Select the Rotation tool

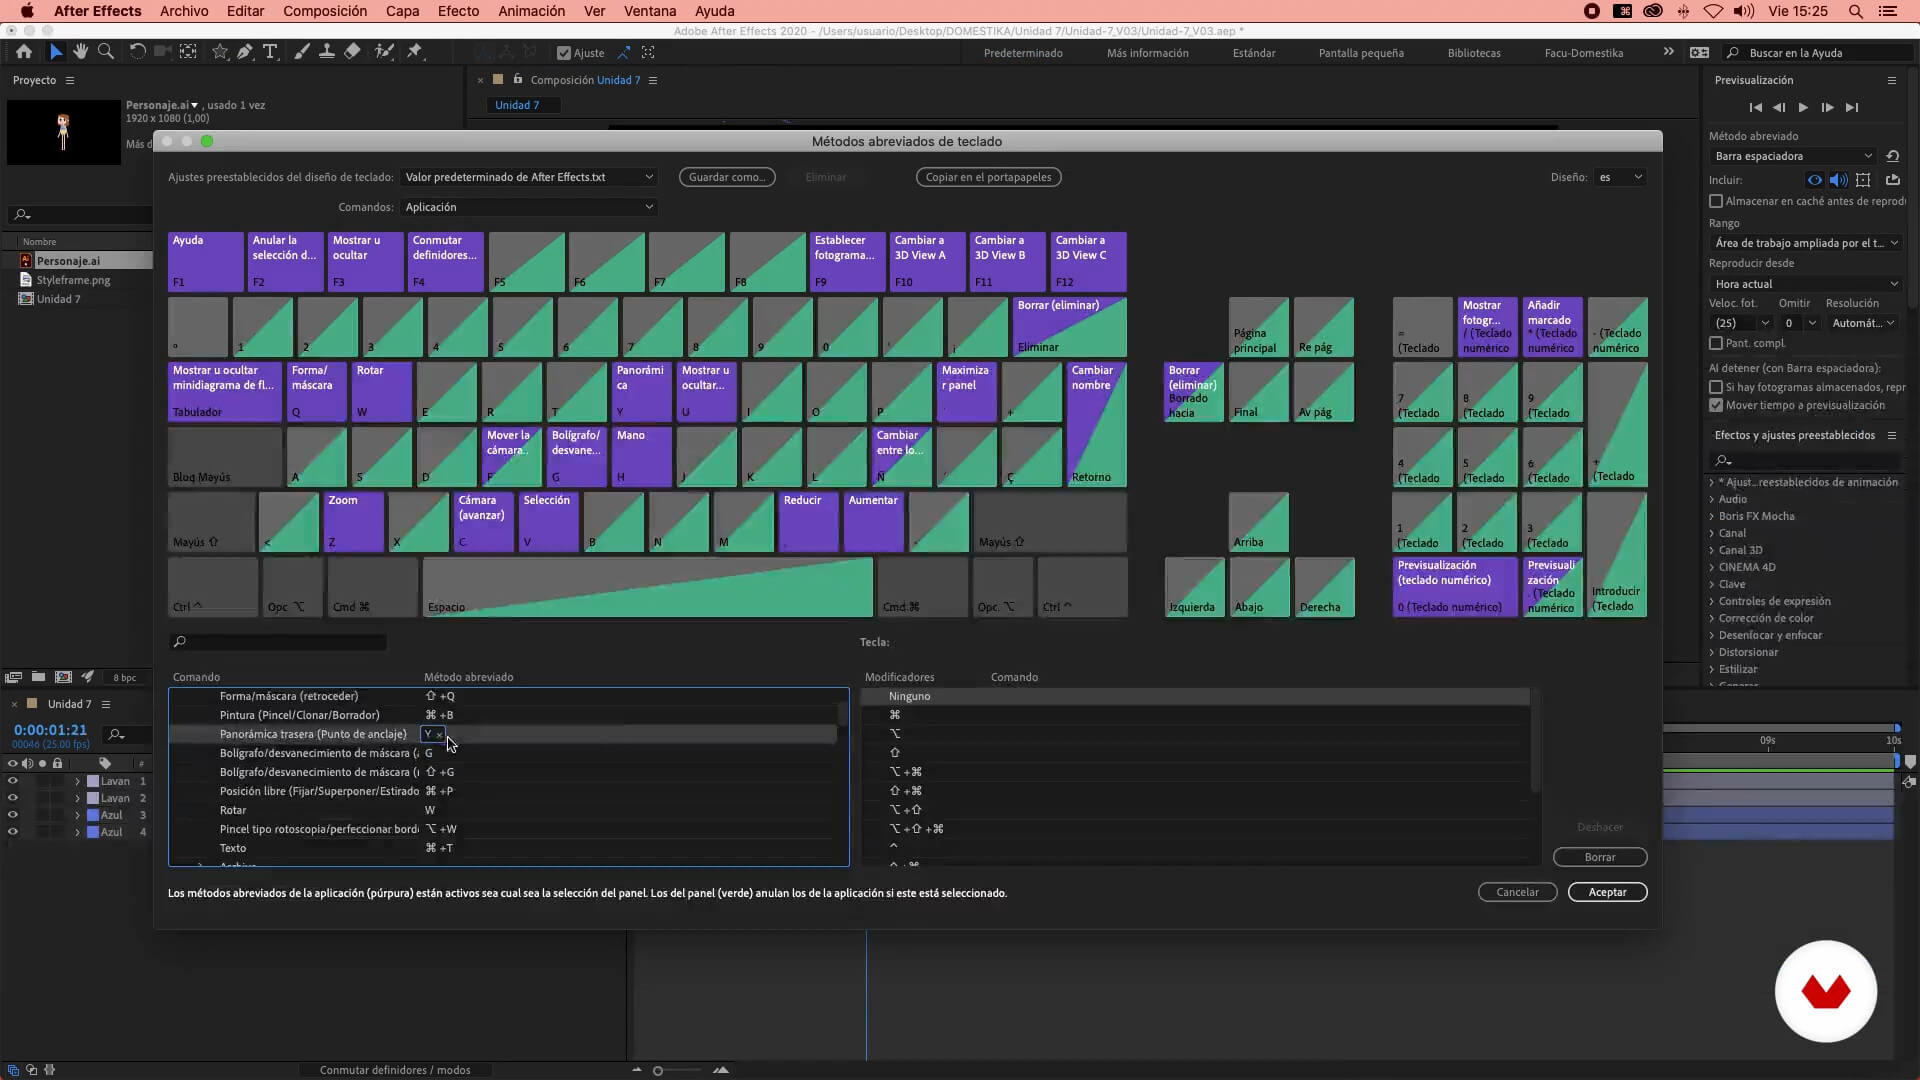pyautogui.click(x=137, y=52)
